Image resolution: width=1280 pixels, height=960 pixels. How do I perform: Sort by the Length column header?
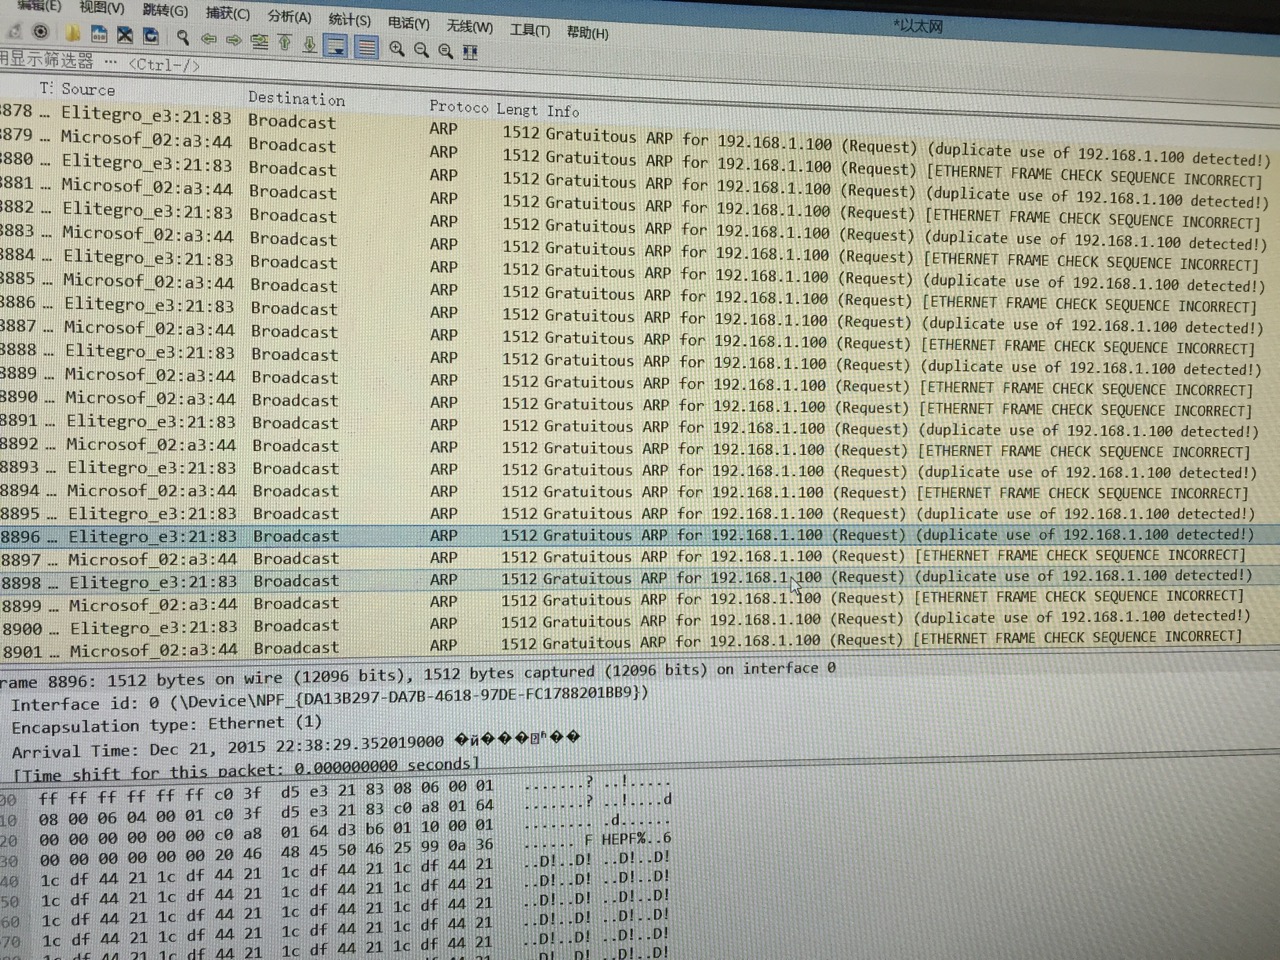pos(517,109)
